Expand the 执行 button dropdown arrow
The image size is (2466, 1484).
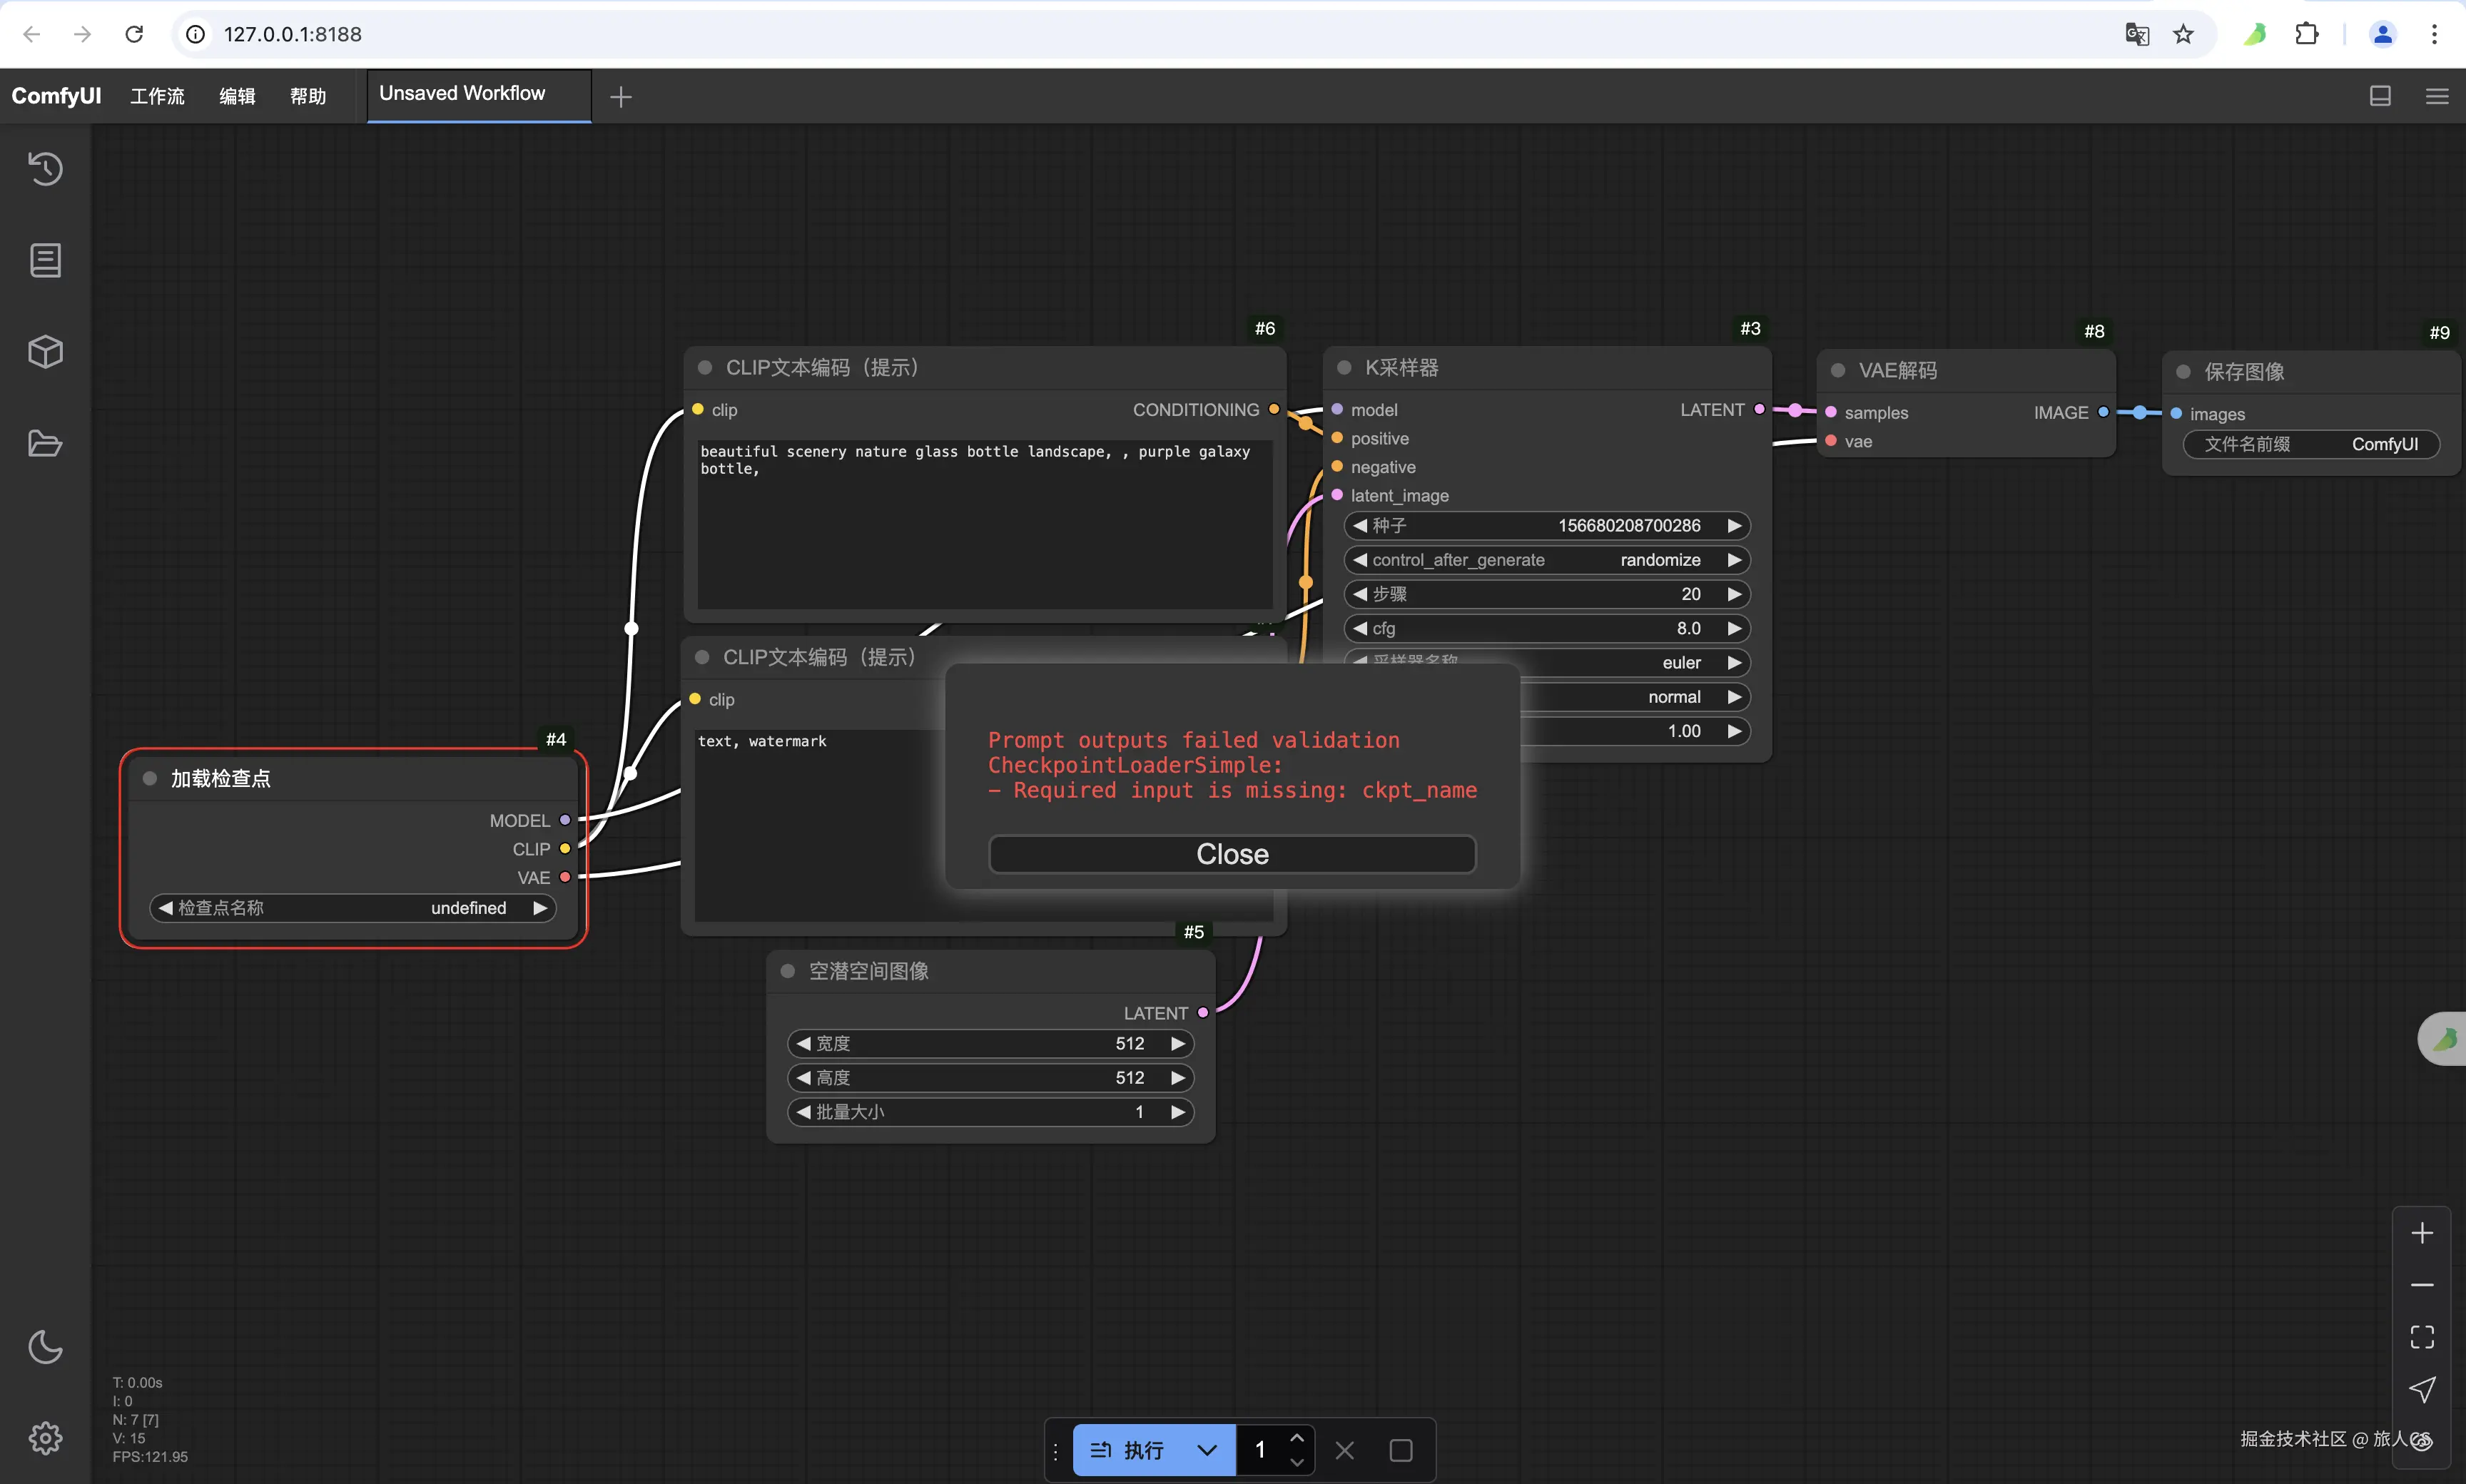[x=1207, y=1450]
